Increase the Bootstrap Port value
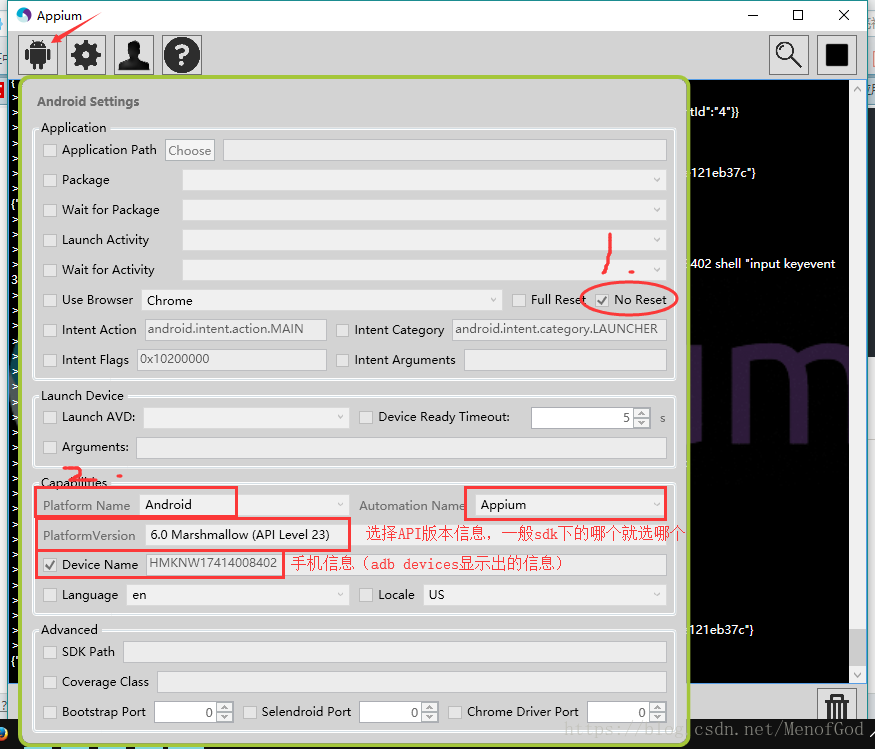 [225, 708]
